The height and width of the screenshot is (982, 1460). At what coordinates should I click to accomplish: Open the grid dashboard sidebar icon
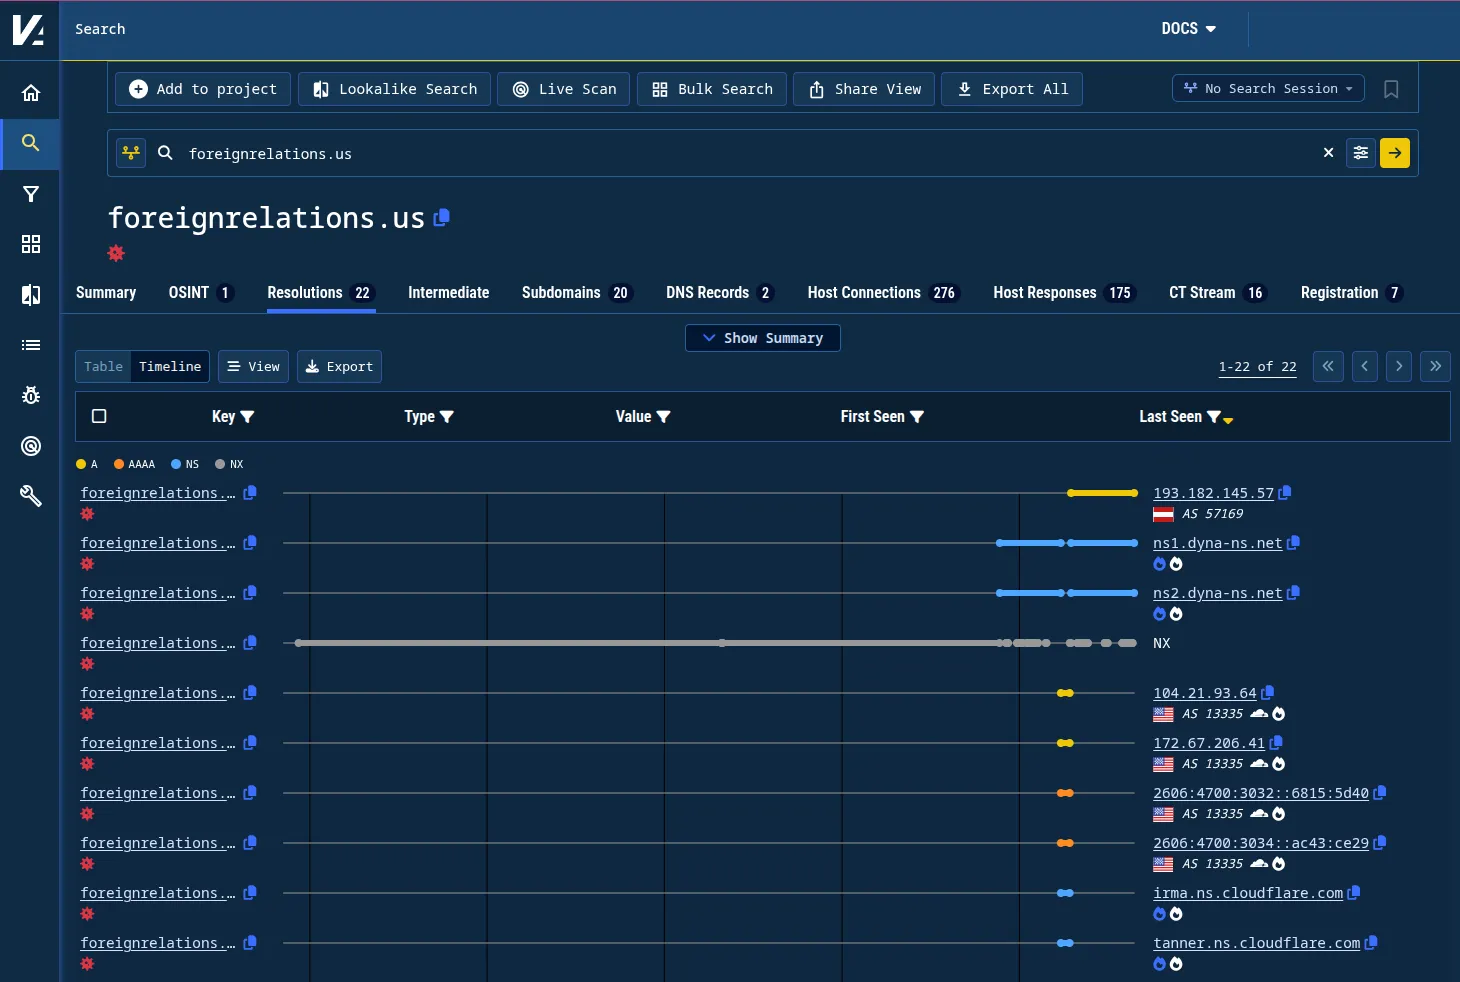coord(31,244)
